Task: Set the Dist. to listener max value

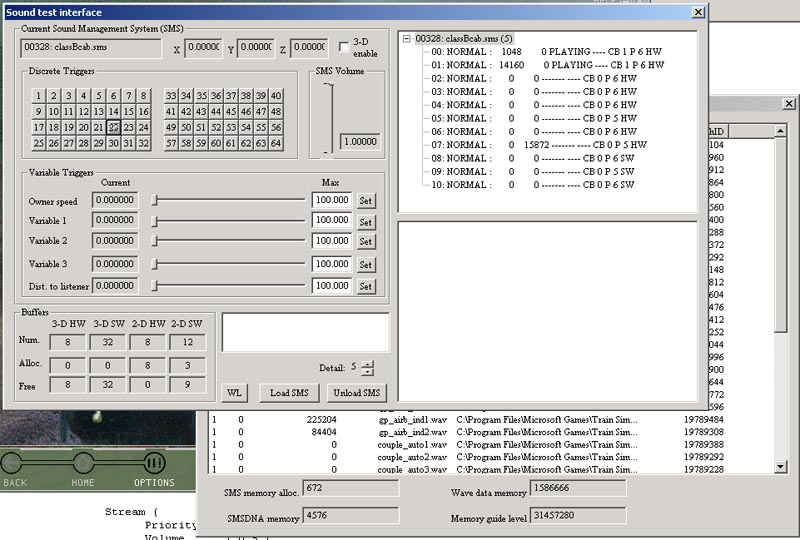Action: (365, 286)
